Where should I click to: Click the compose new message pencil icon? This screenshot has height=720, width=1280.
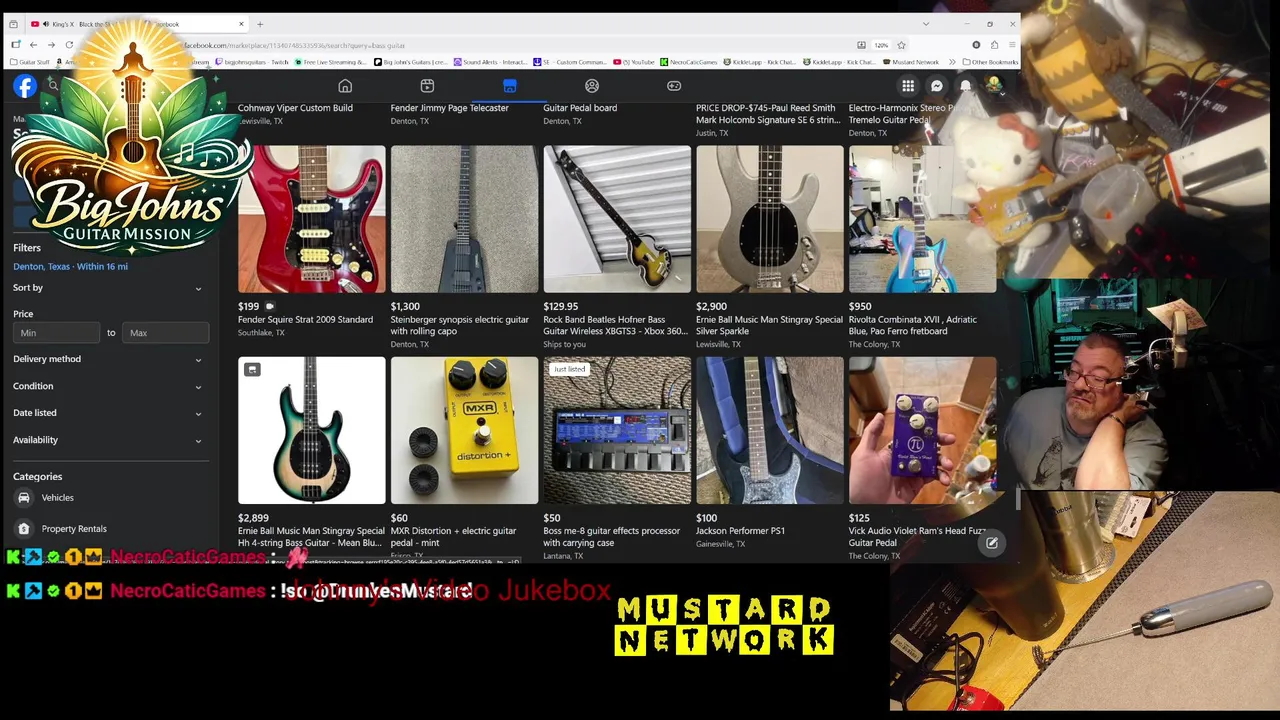click(992, 543)
